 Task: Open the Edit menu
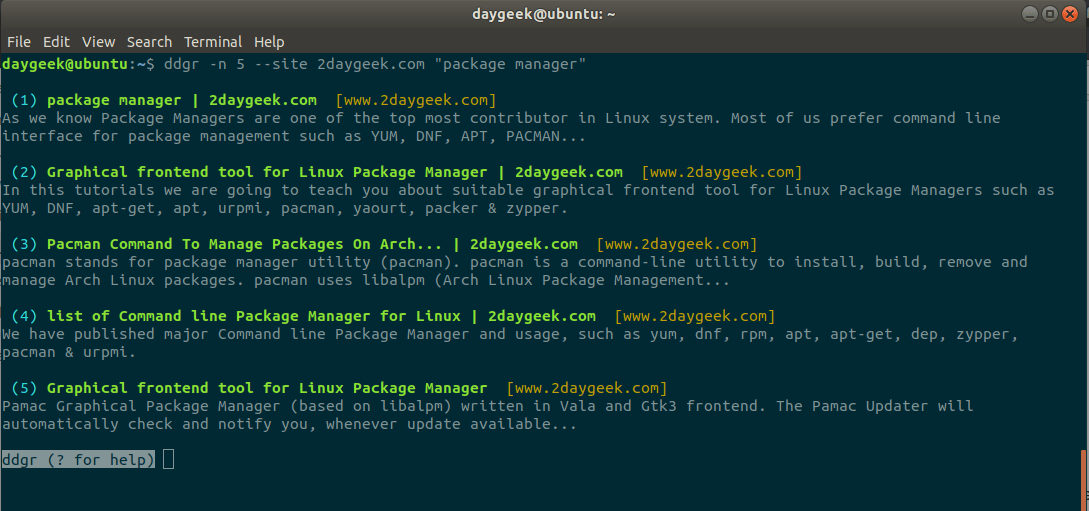56,42
